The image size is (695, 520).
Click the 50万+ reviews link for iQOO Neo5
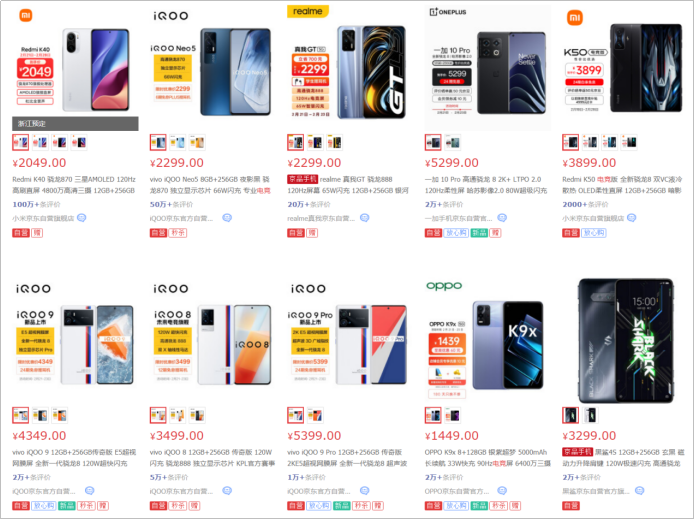[171, 204]
